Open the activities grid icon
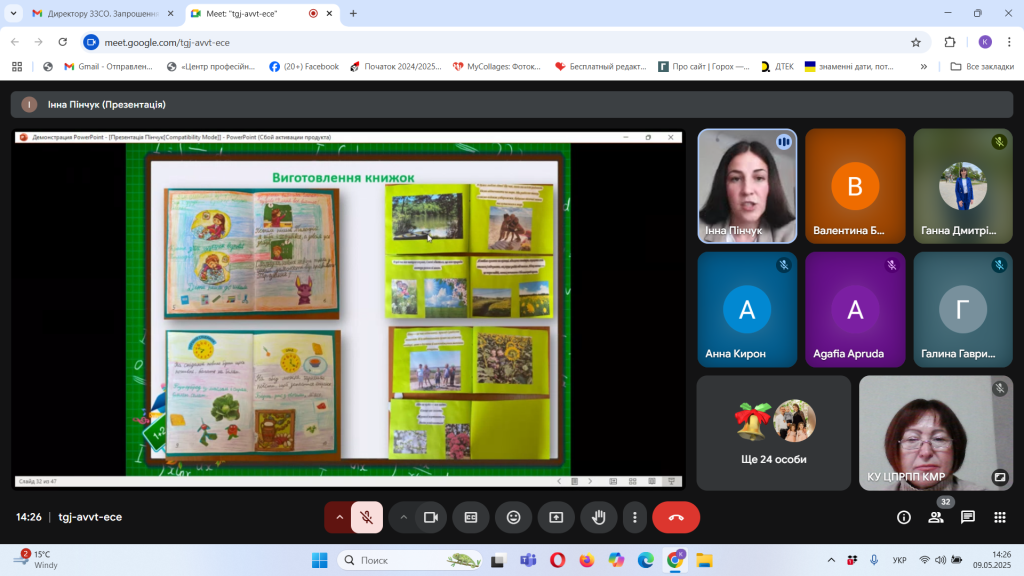 click(1000, 517)
